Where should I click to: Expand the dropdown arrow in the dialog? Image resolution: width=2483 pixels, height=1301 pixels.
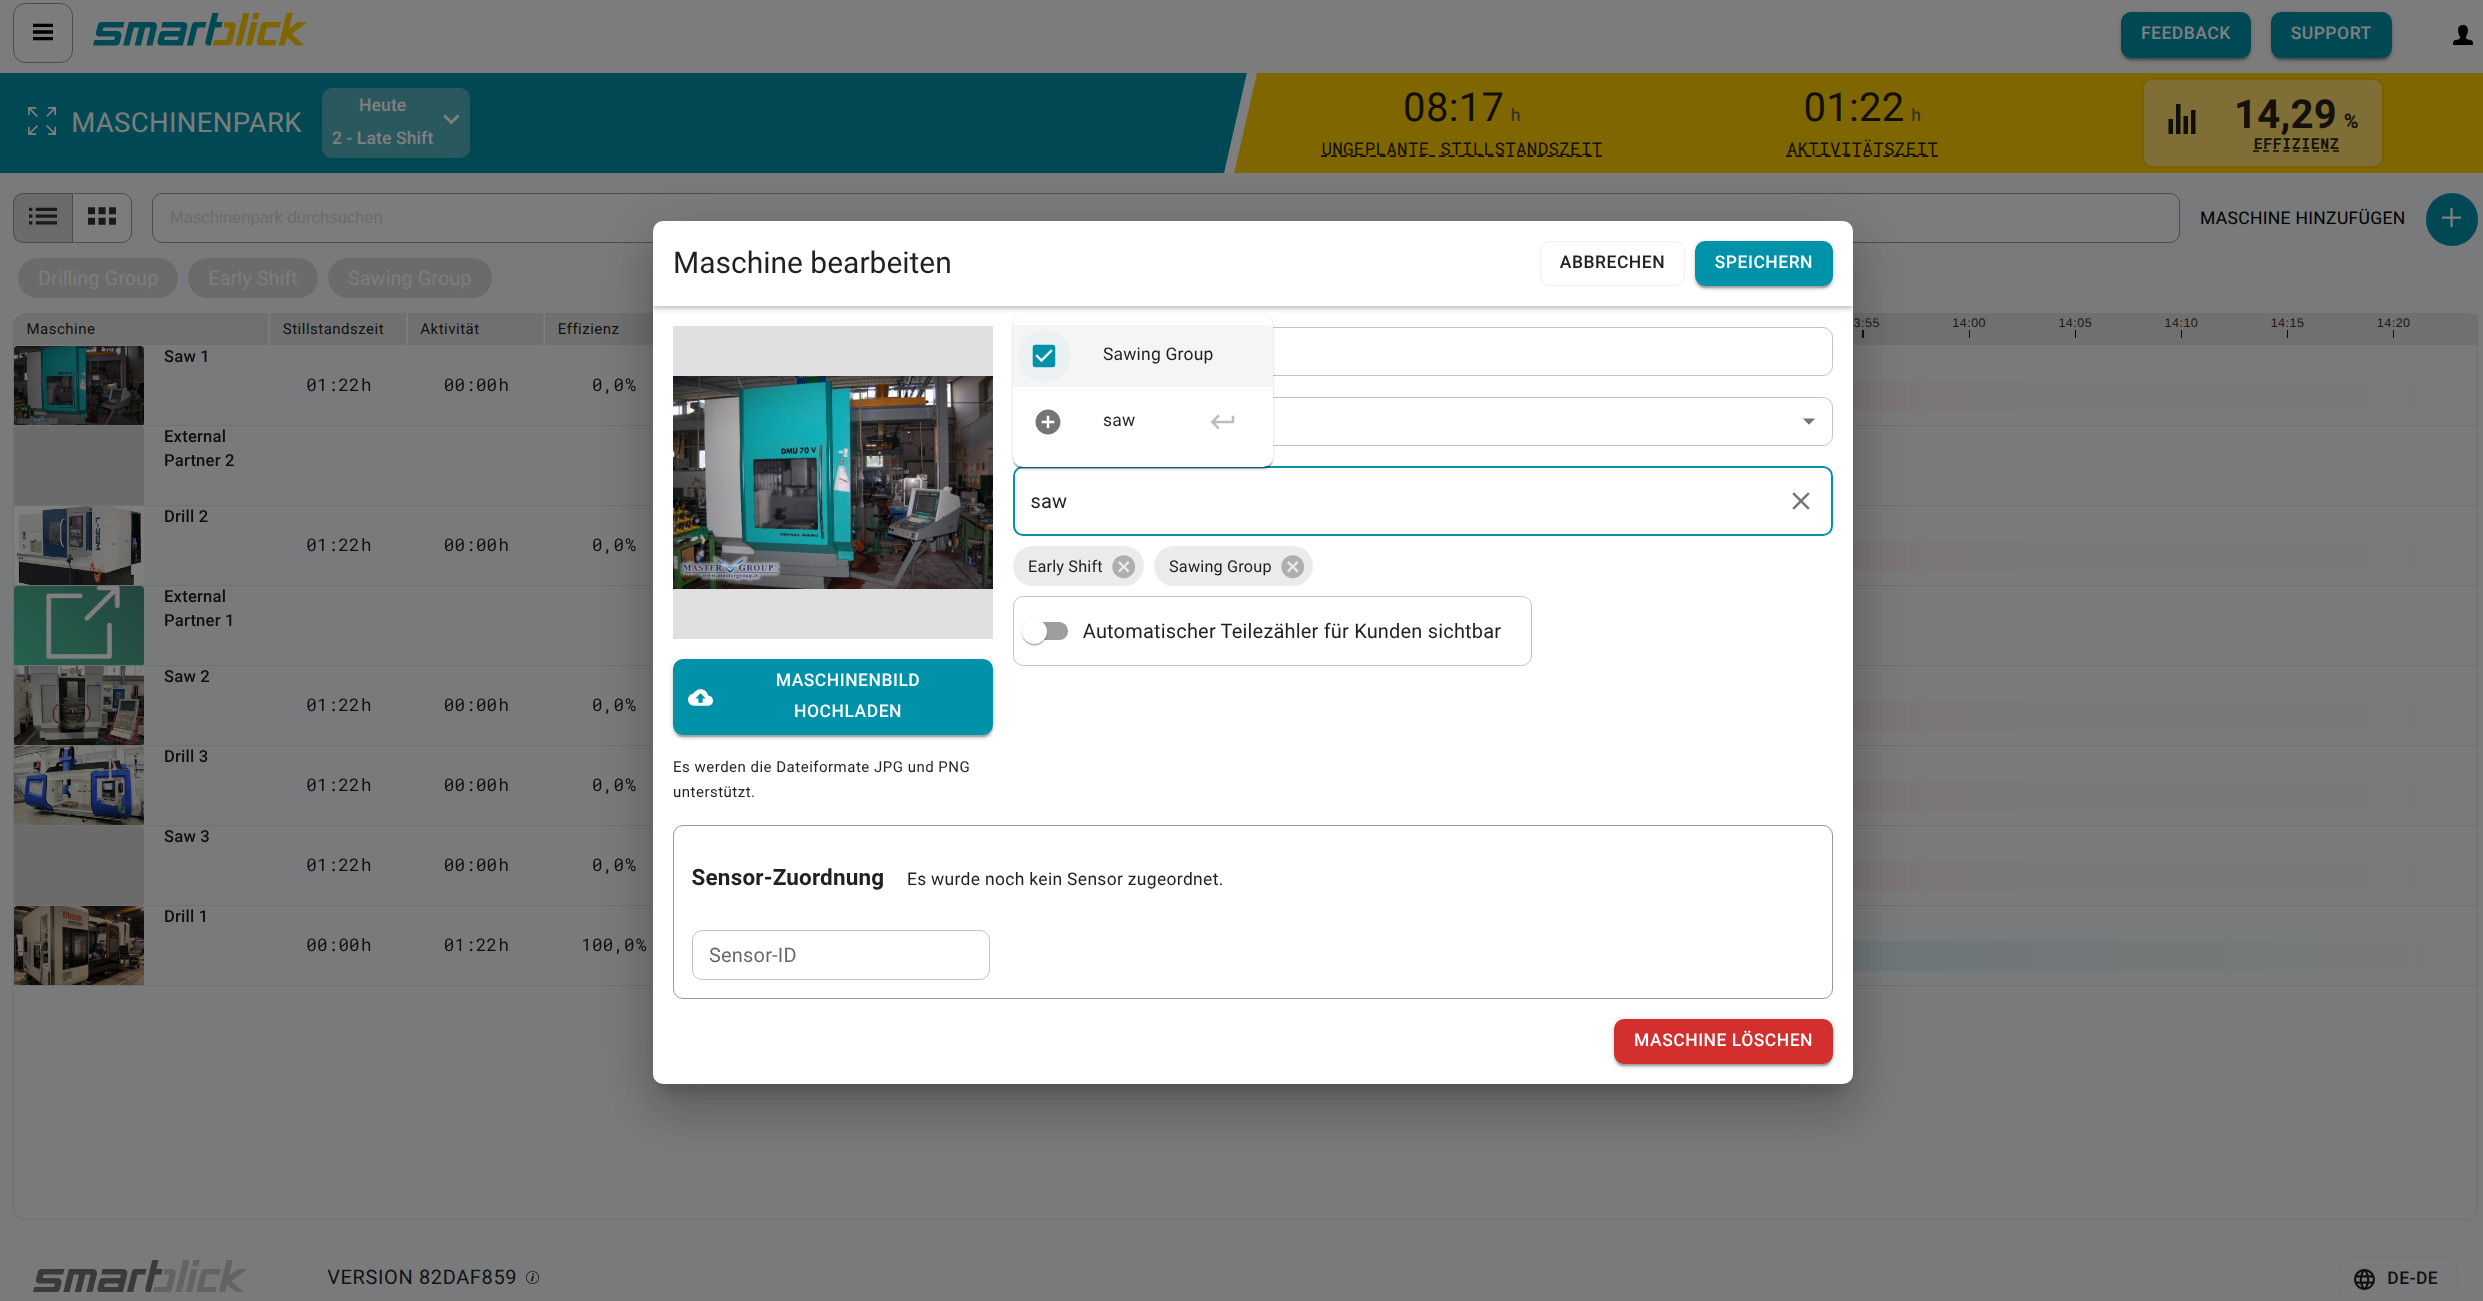(x=1808, y=421)
